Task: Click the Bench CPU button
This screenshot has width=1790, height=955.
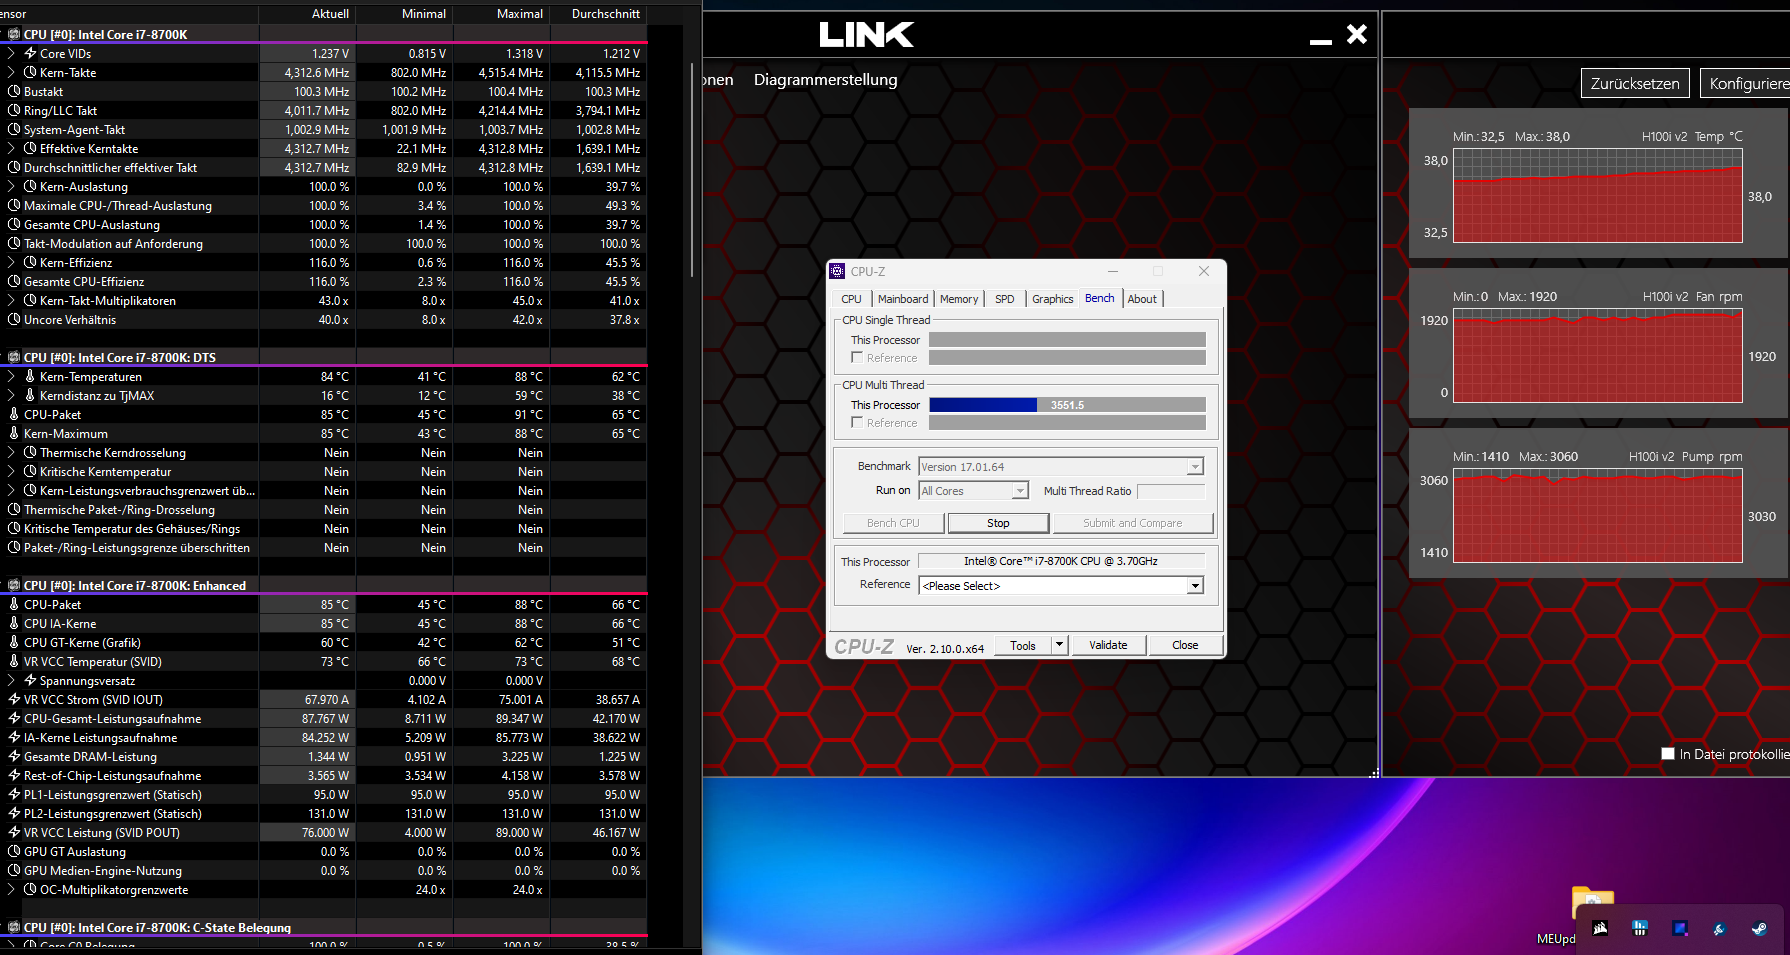Action: pyautogui.click(x=893, y=523)
